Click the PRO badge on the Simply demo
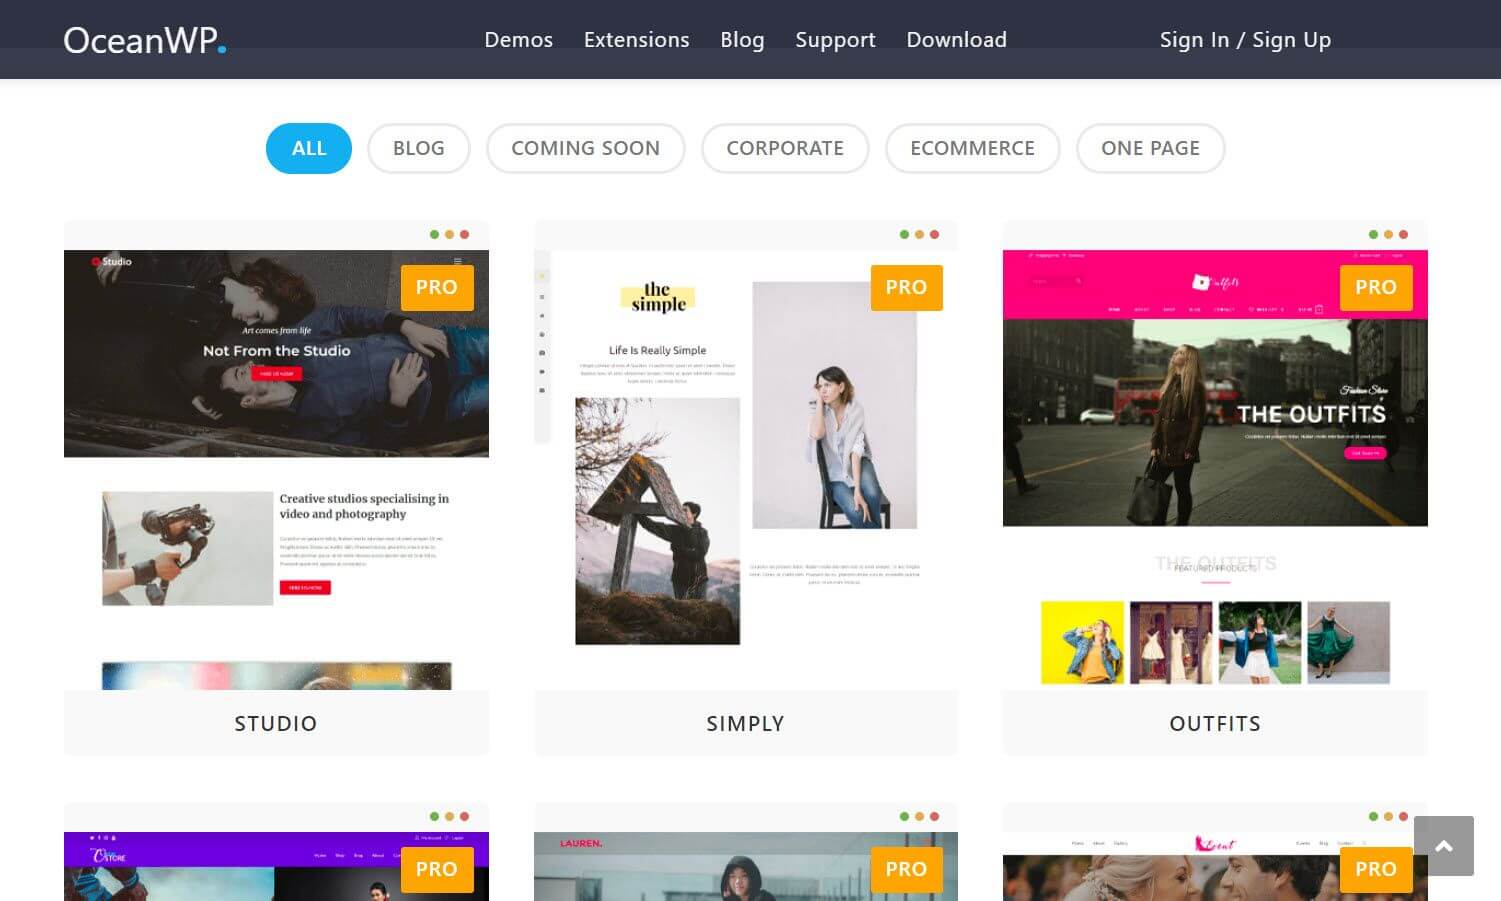Screen dimensions: 1501x901 [x=906, y=287]
